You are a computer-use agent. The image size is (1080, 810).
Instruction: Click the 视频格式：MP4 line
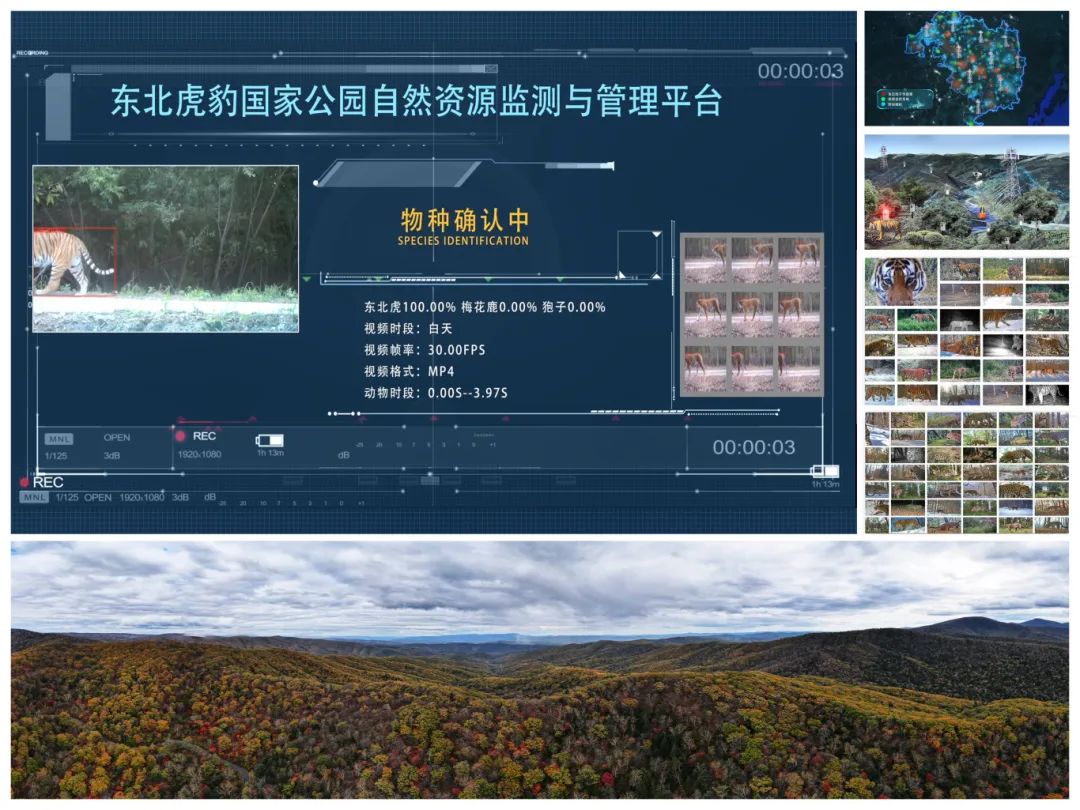click(x=409, y=371)
